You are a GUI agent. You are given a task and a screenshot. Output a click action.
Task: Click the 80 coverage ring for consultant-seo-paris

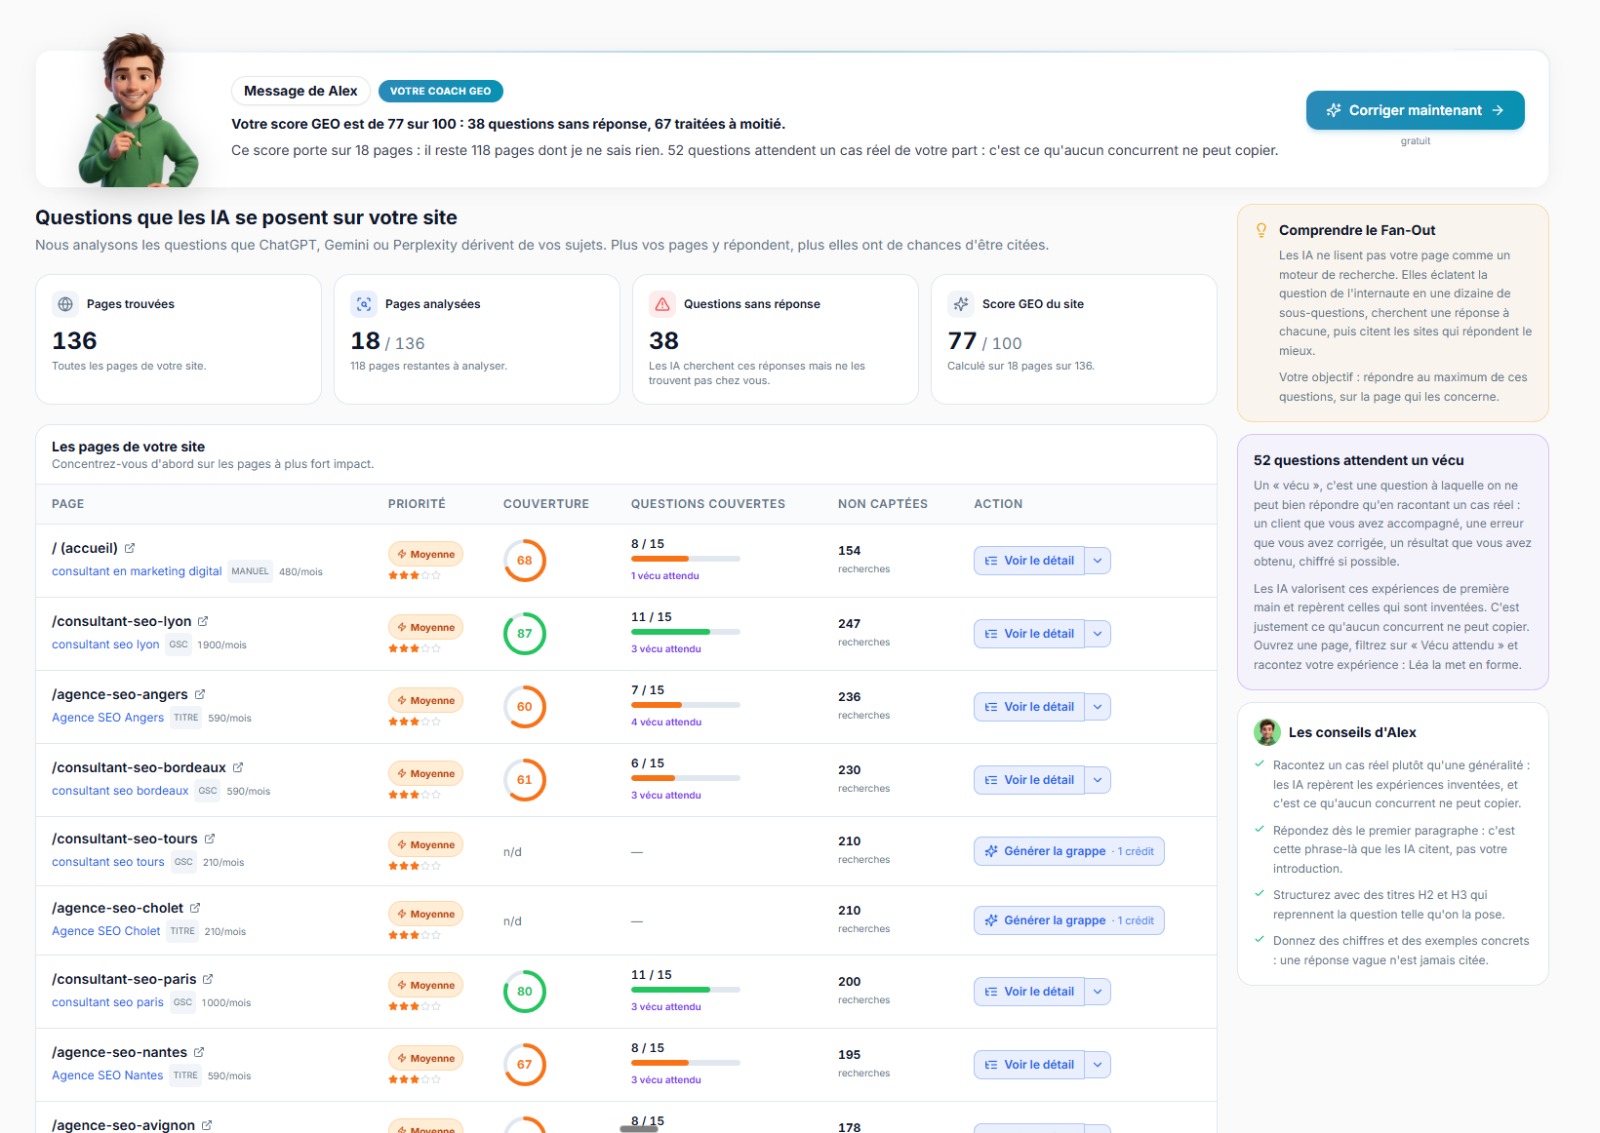pyautogui.click(x=524, y=991)
